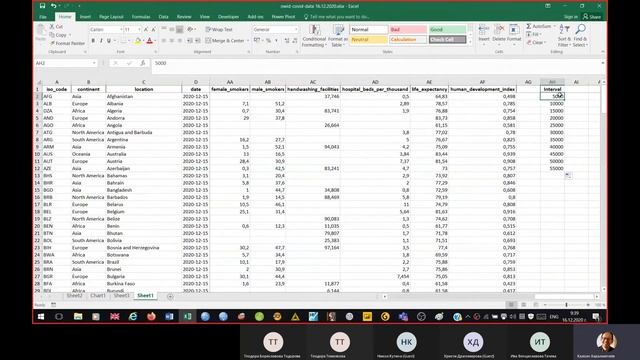Confirm entry with formula bar checkmark
The width and height of the screenshot is (640, 360).
point(129,63)
